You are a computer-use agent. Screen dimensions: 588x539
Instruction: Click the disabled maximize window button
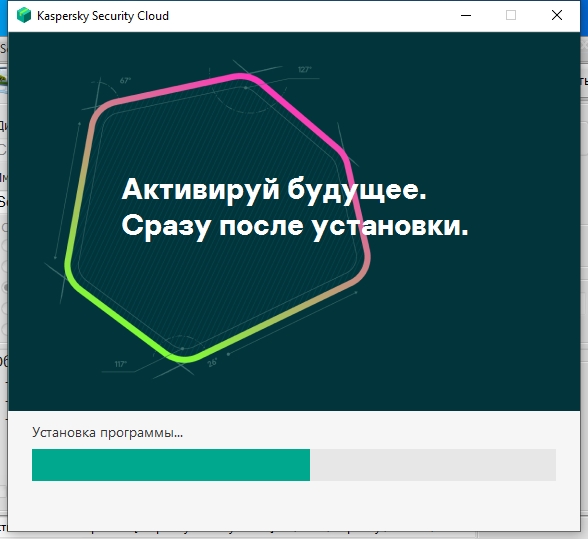511,15
